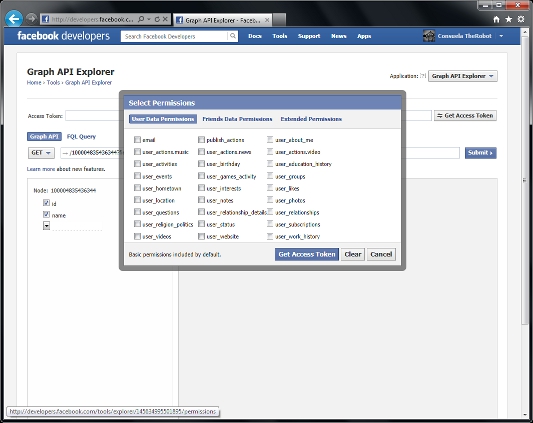The height and width of the screenshot is (423, 533).
Task: Click the search magnifier in address bar
Action: click(141, 19)
